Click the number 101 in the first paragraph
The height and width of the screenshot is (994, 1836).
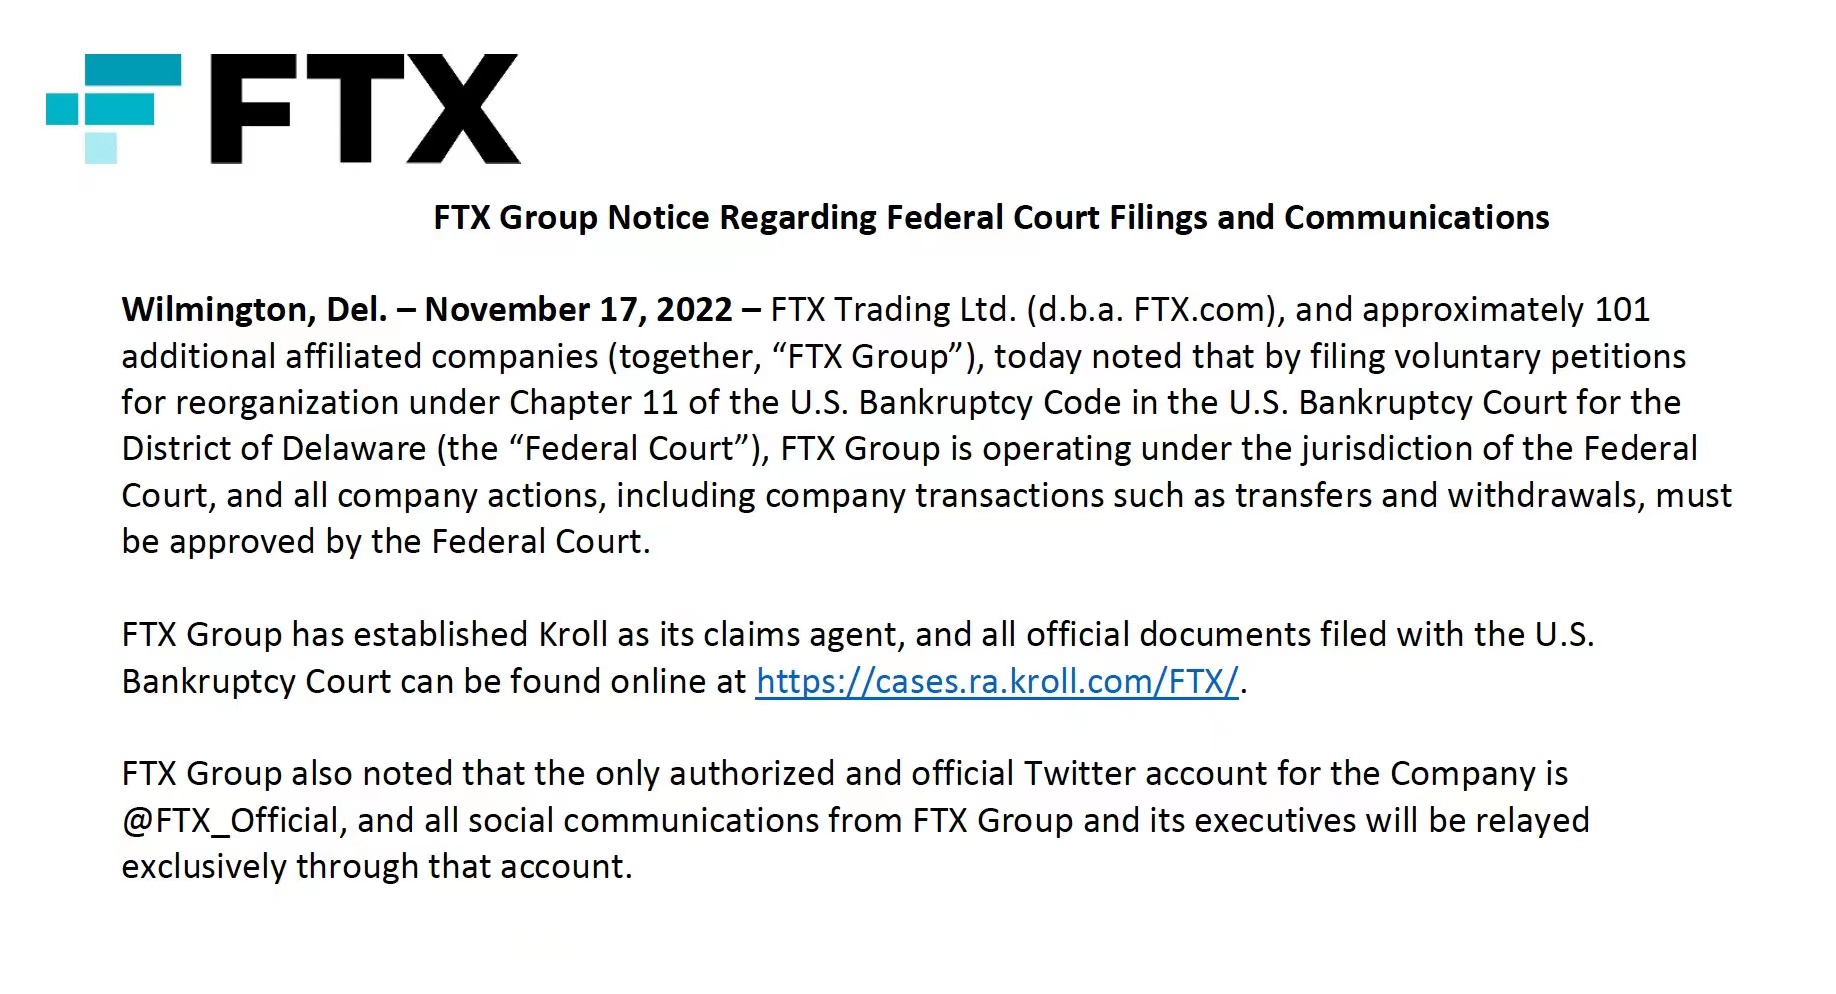click(1622, 309)
